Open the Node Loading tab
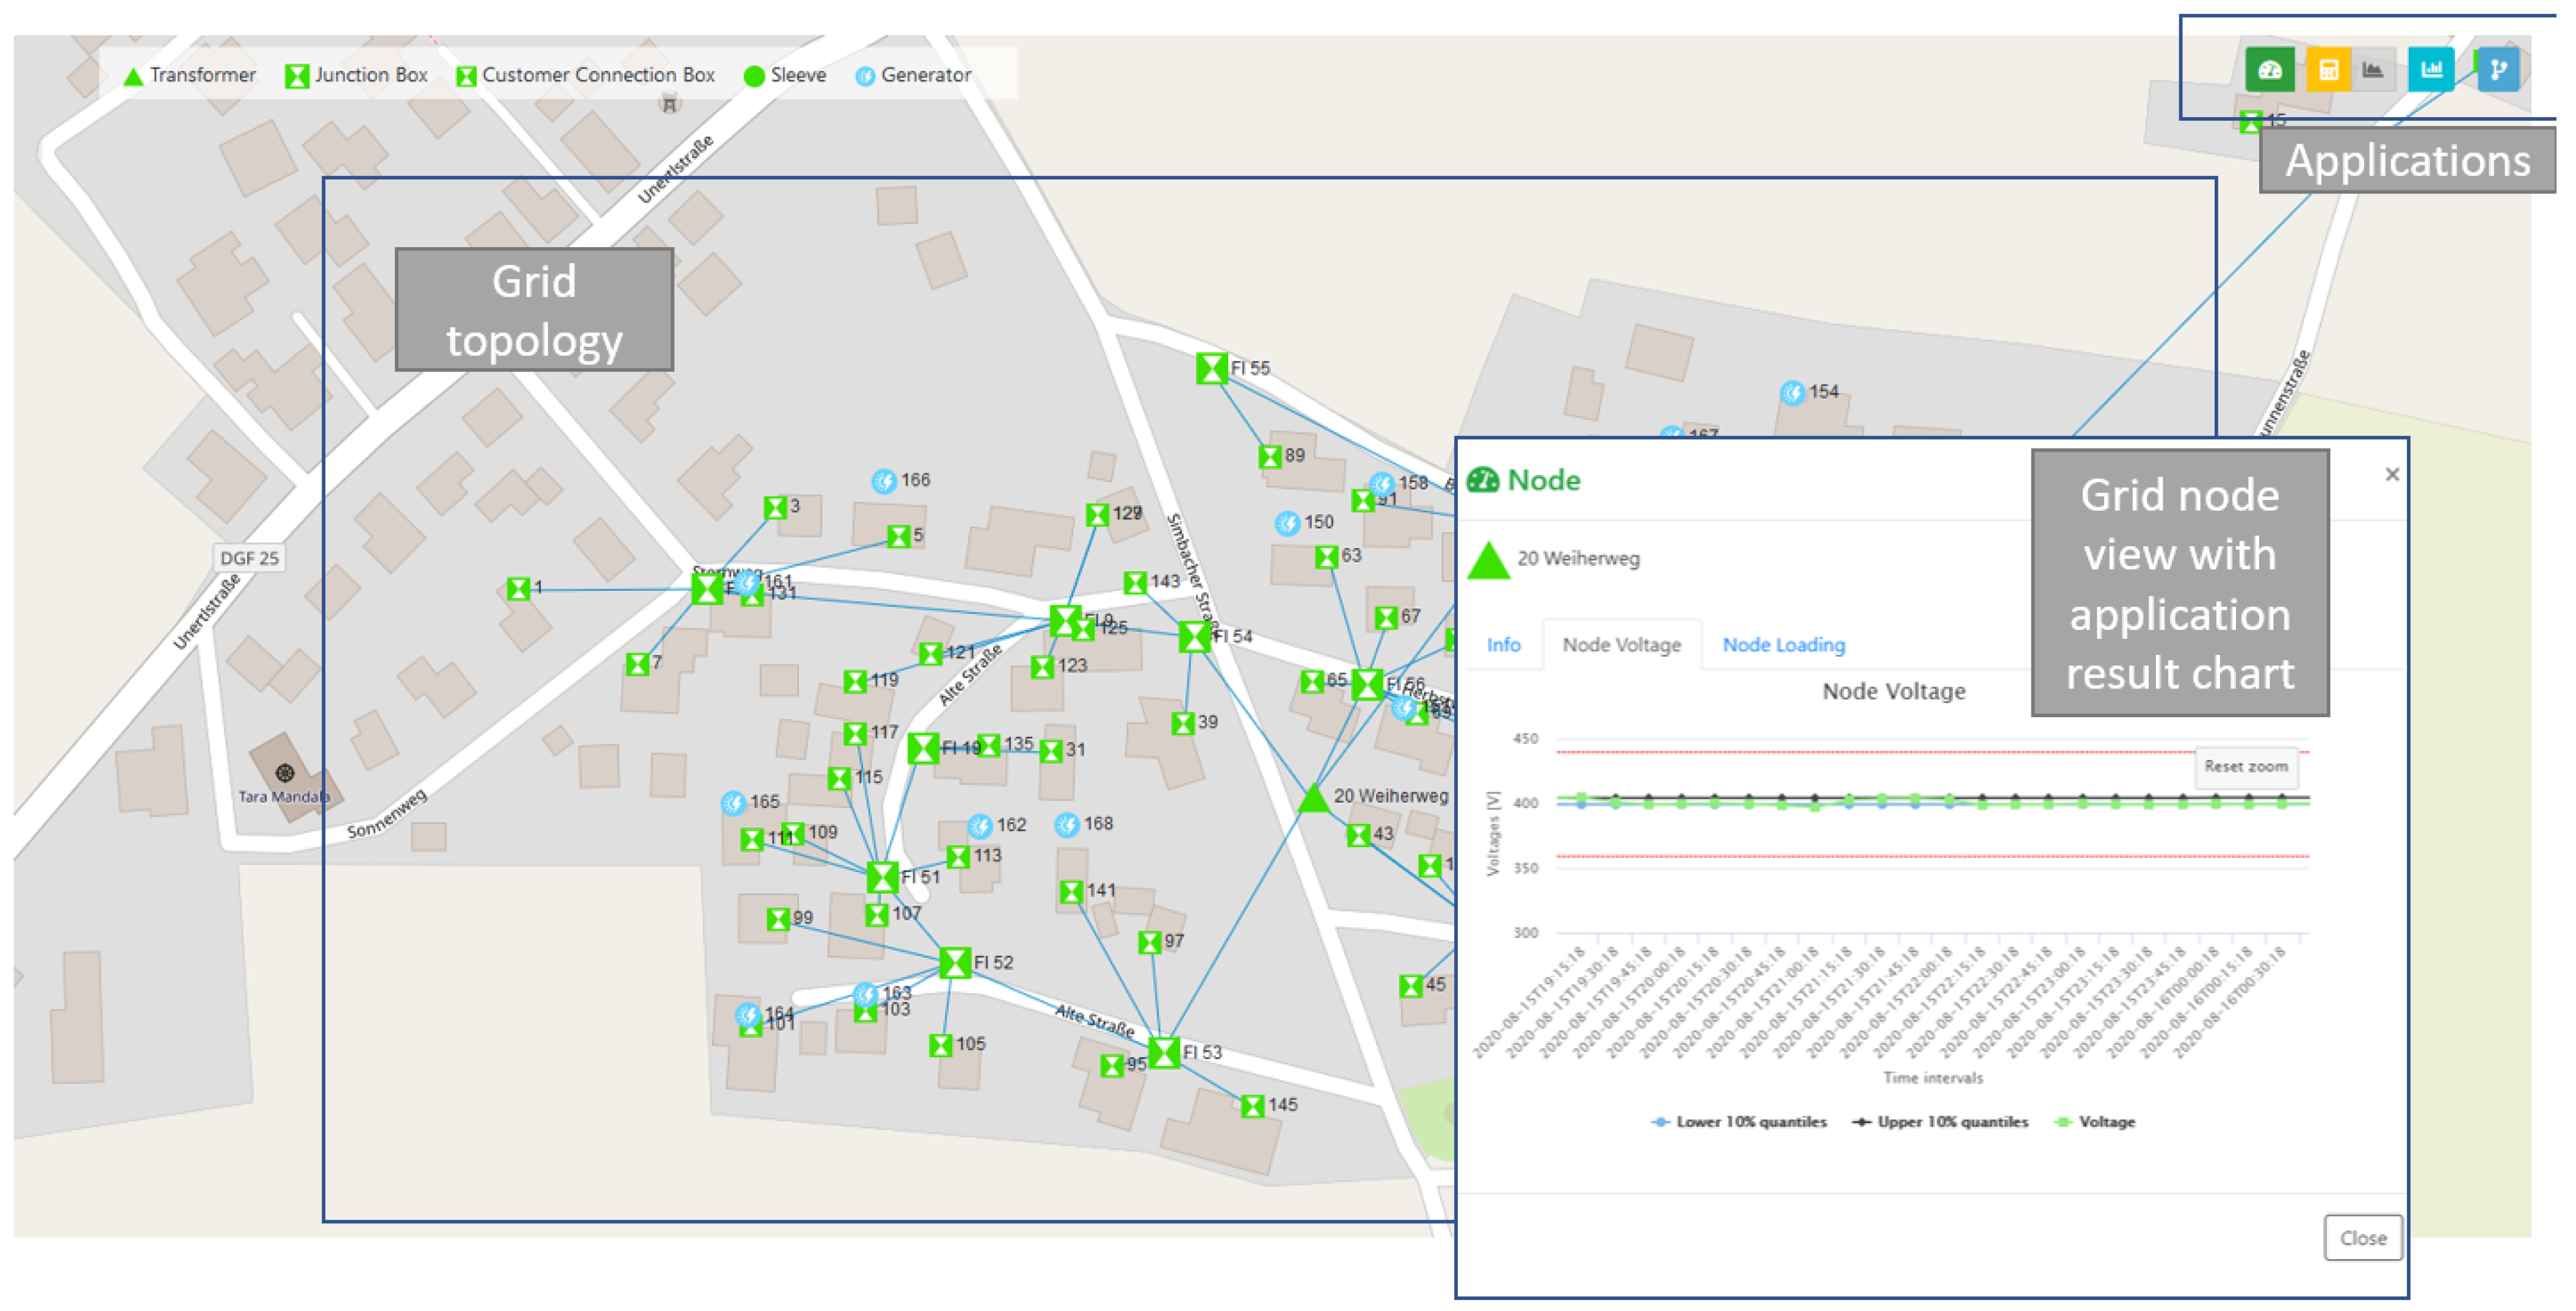 [1783, 645]
